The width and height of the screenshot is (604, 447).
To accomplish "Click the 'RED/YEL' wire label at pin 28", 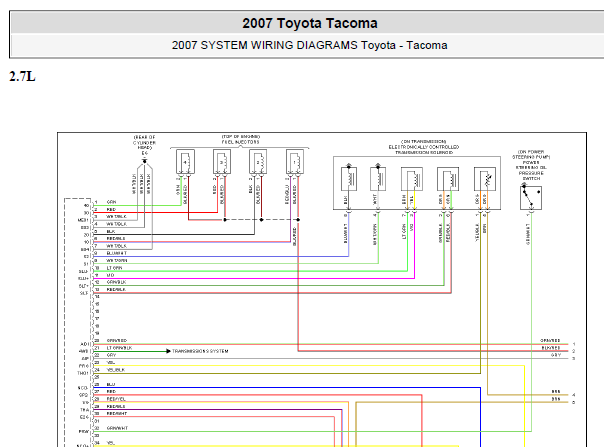I will 116,399.
